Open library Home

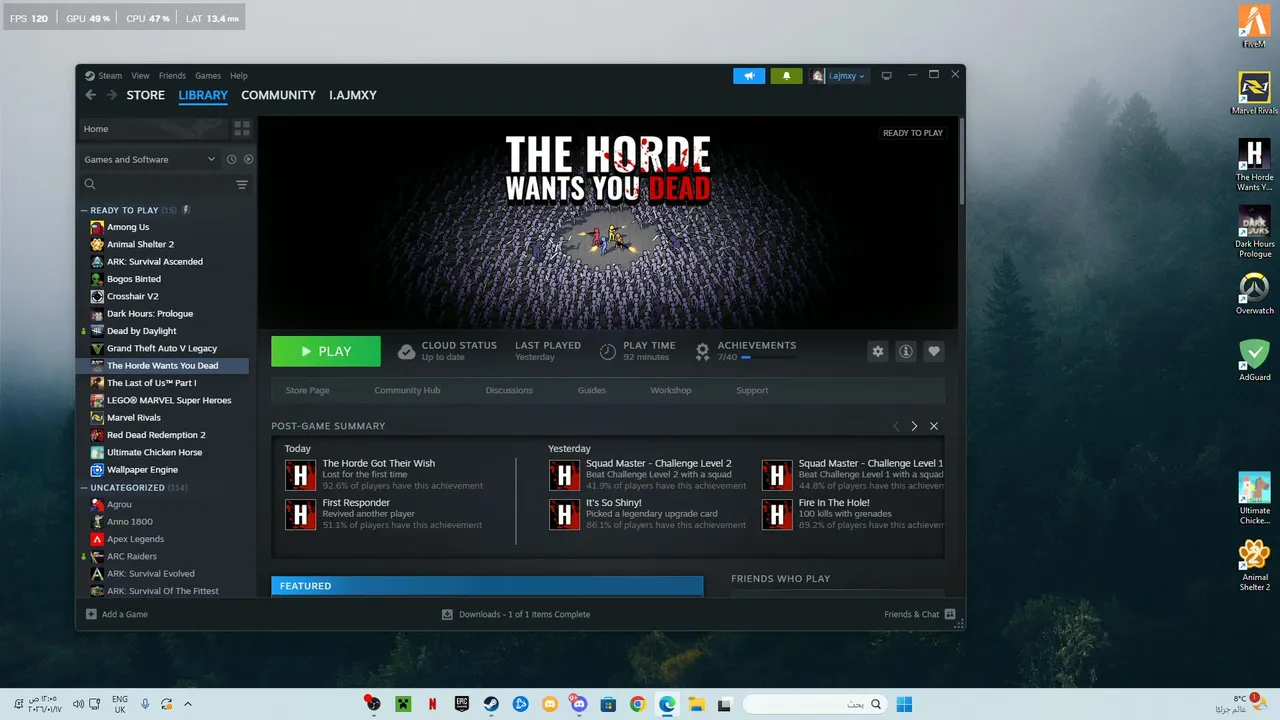(154, 129)
